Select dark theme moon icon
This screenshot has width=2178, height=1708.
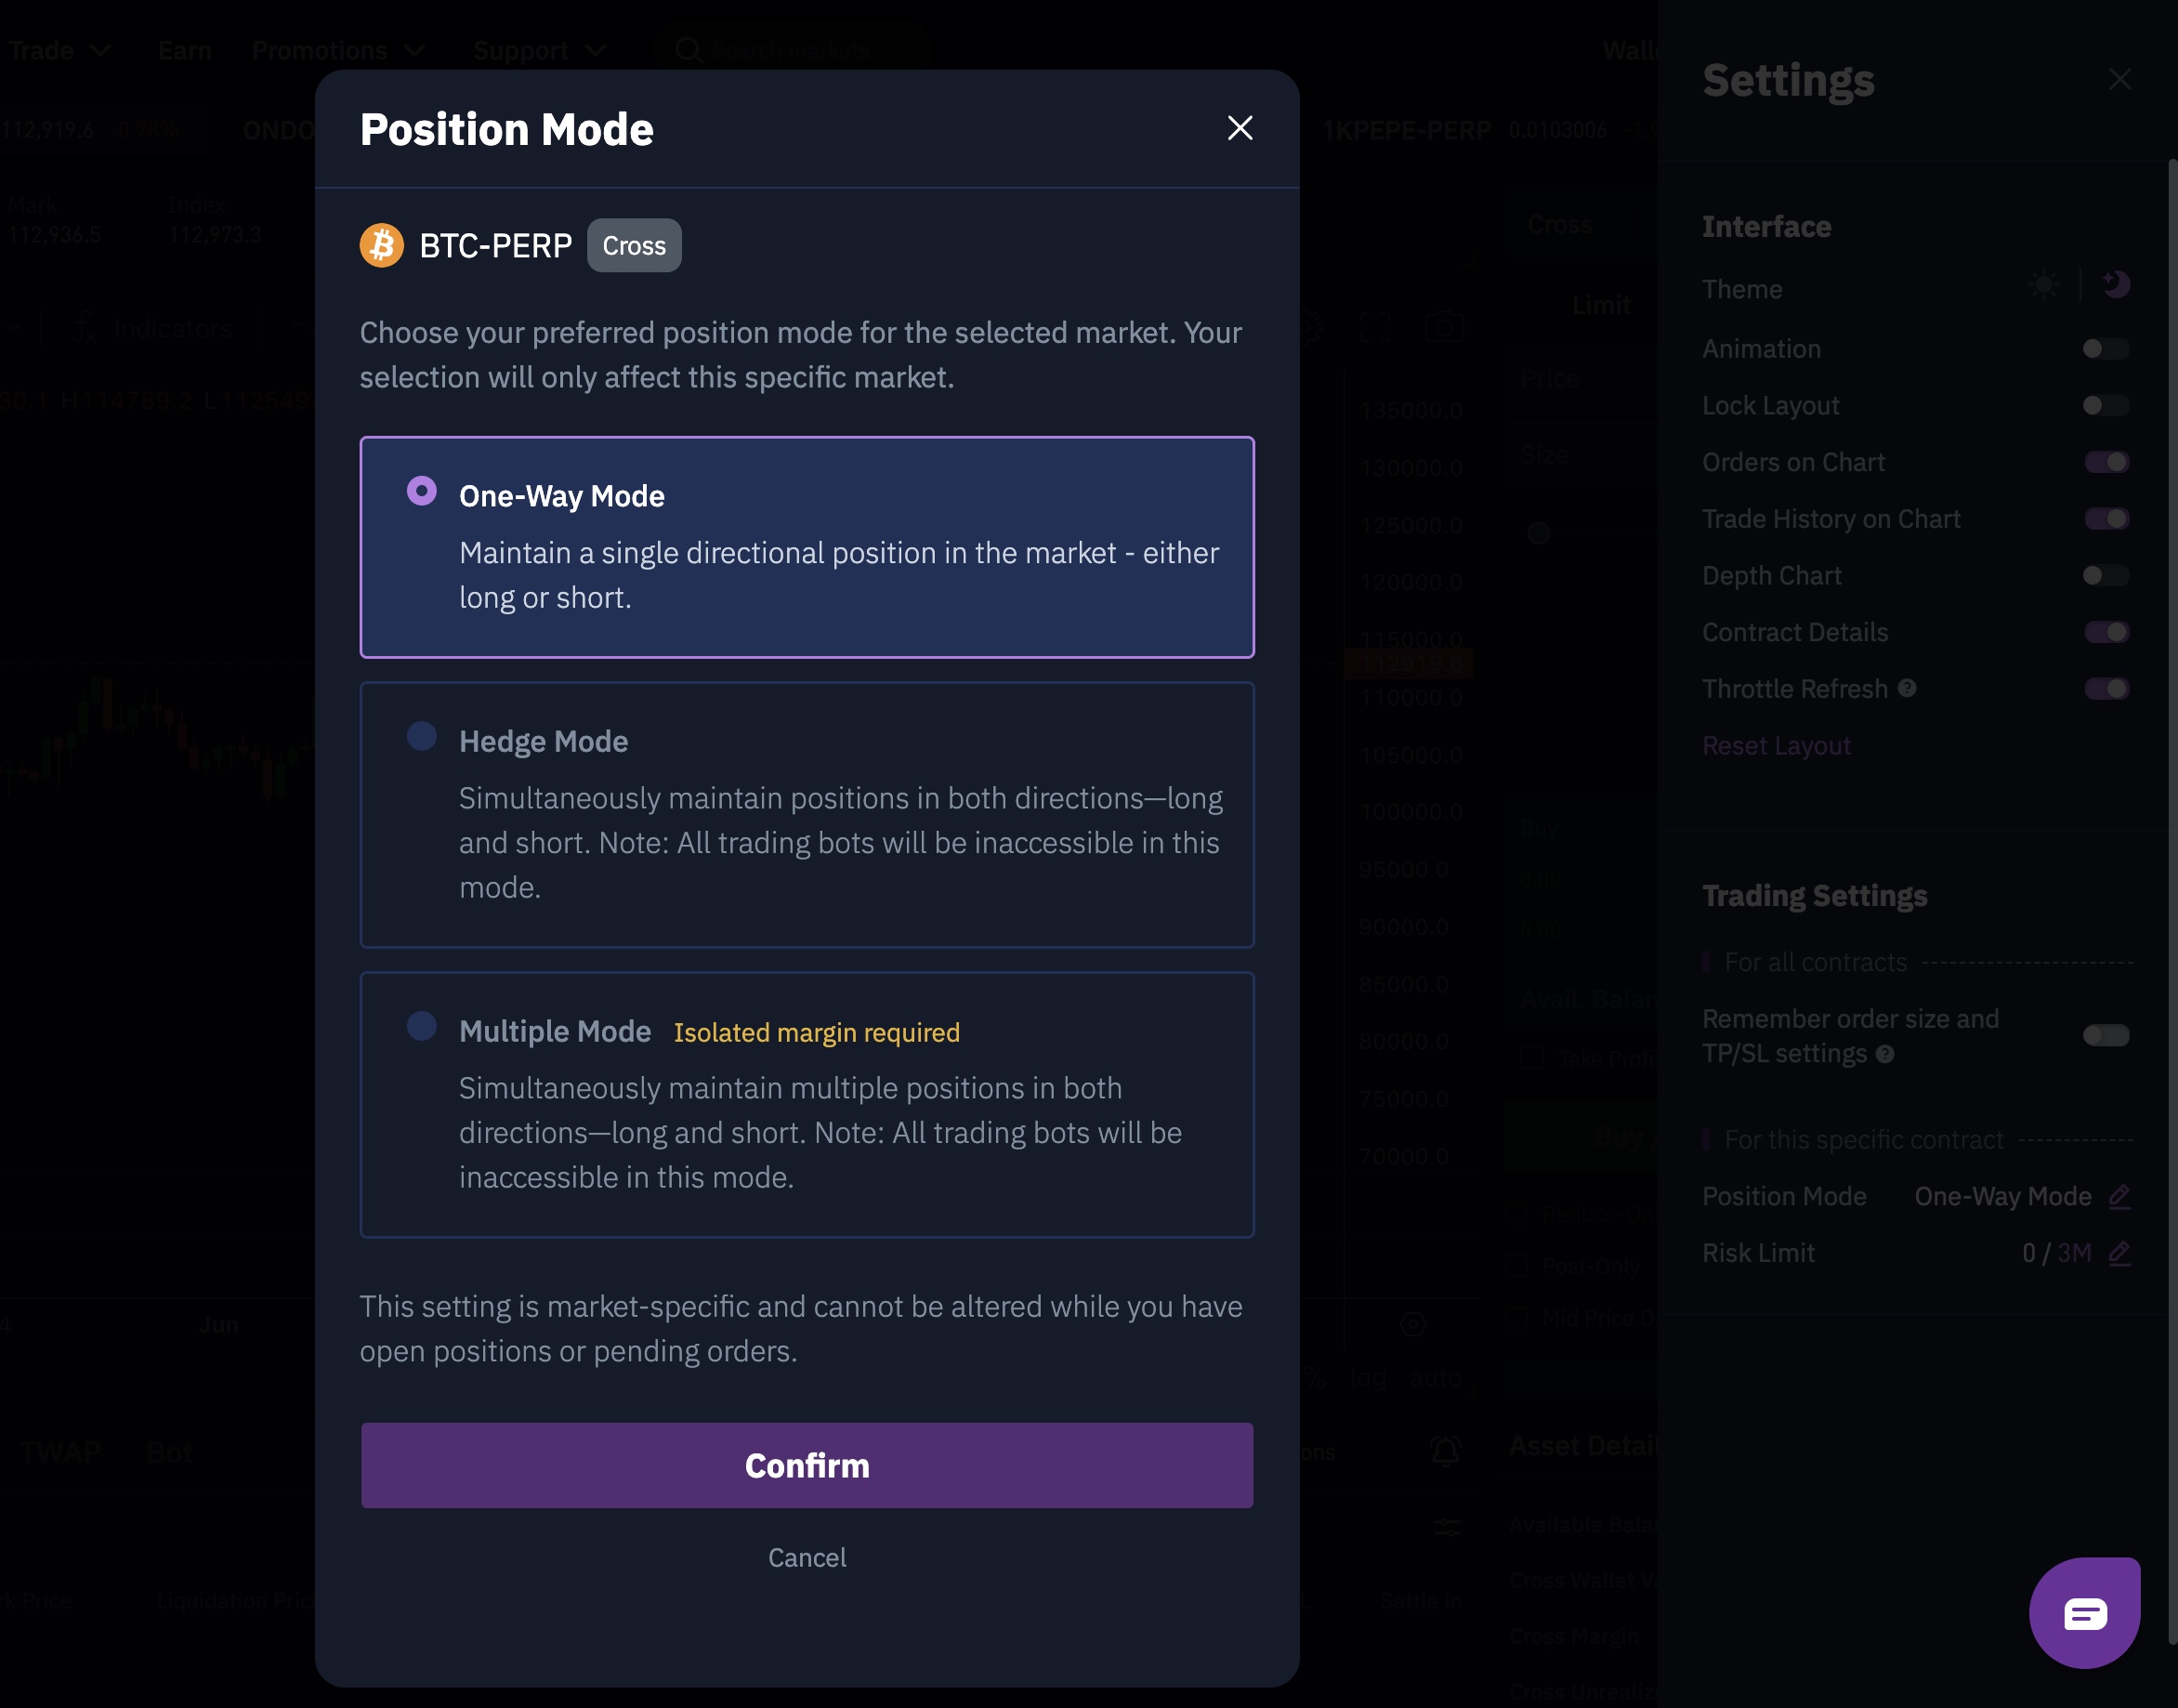[x=2115, y=285]
